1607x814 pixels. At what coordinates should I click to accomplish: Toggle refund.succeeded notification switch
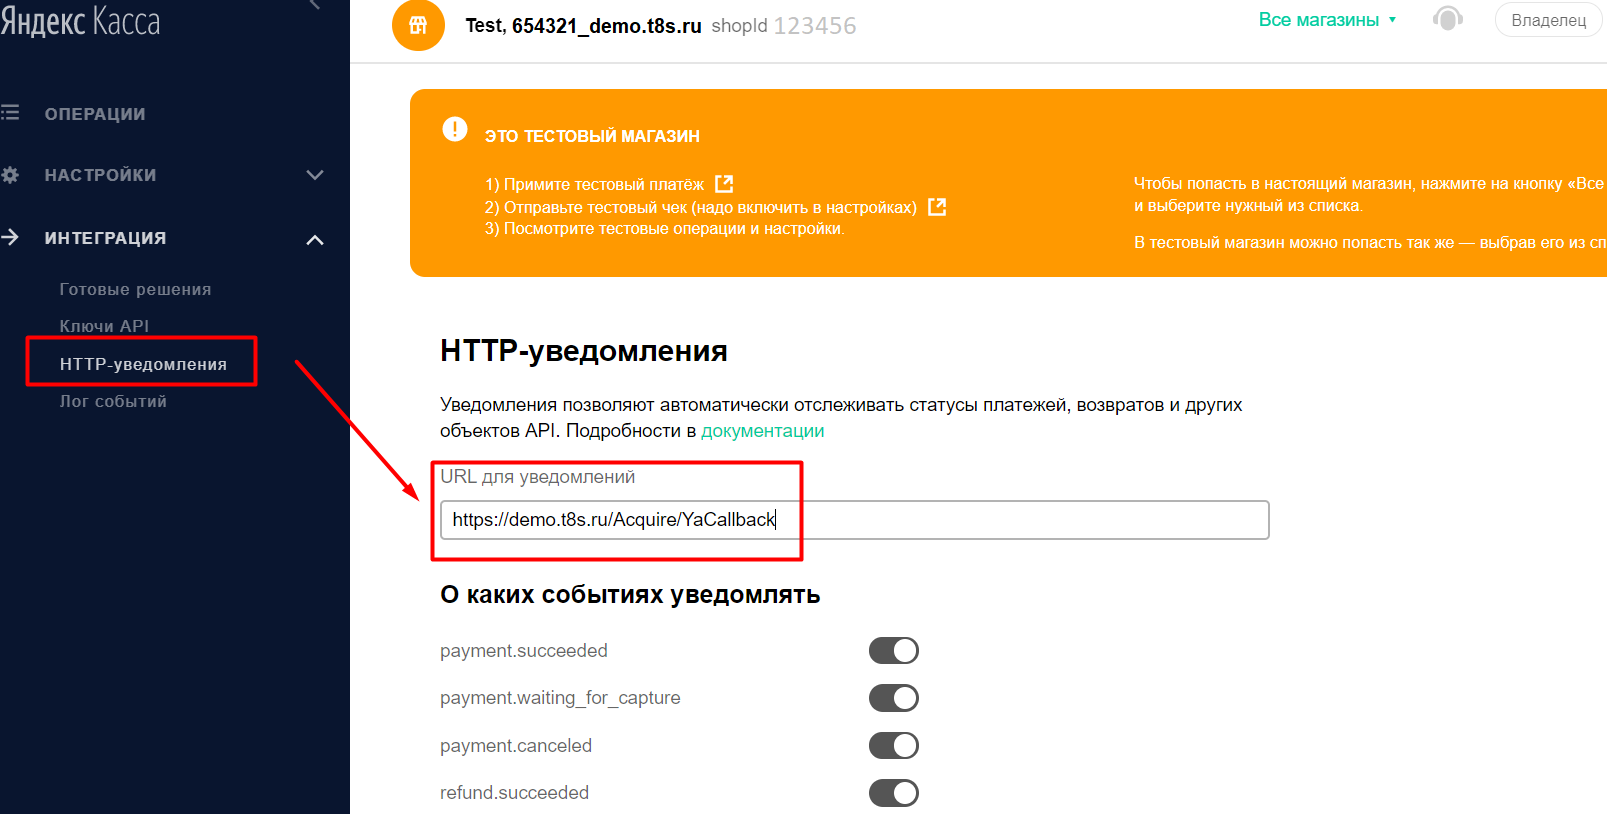pos(893,793)
